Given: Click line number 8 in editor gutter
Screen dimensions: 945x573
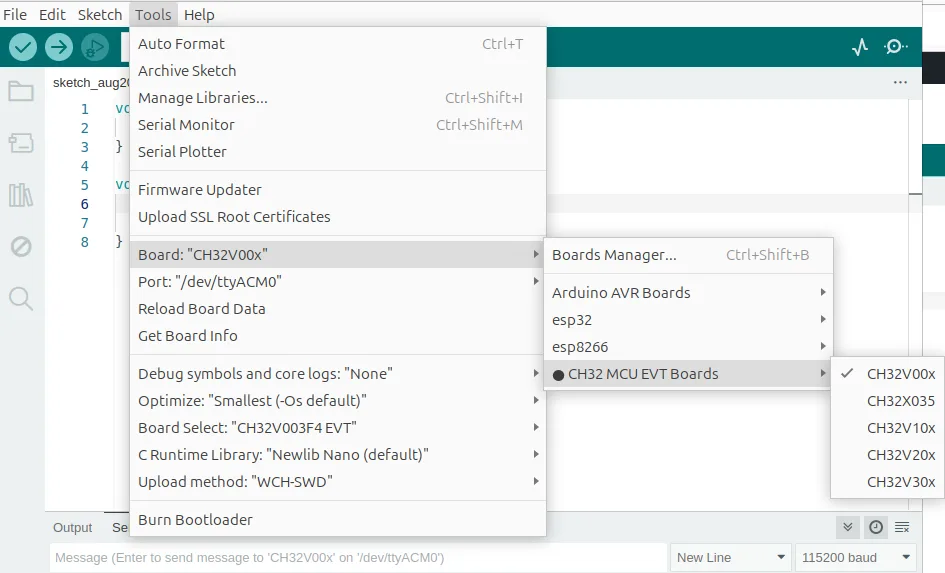Looking at the screenshot, I should [x=84, y=242].
